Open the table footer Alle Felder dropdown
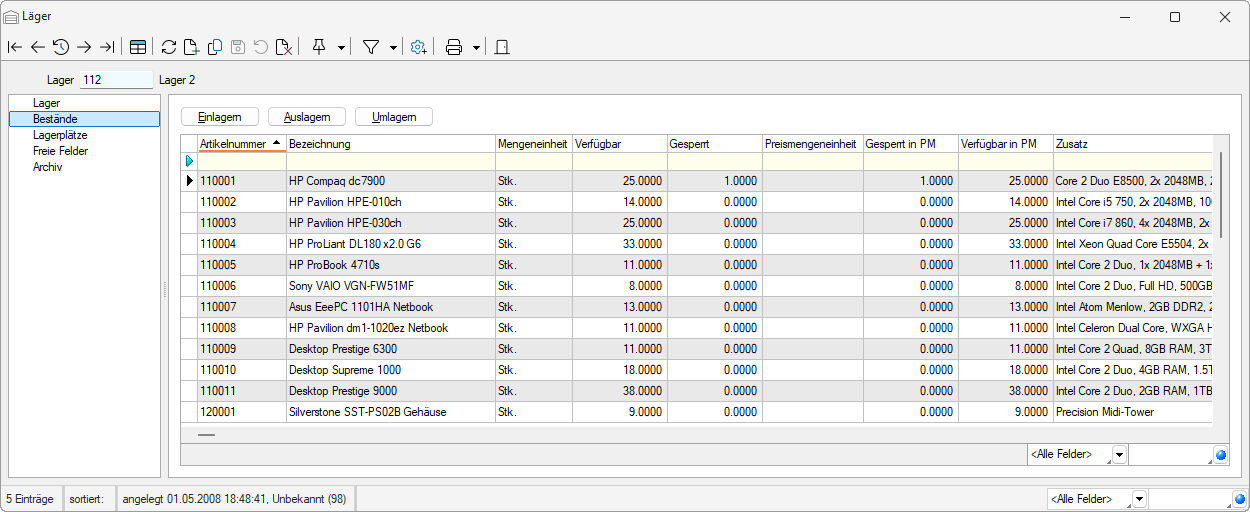The width and height of the screenshot is (1250, 512). click(x=1119, y=455)
